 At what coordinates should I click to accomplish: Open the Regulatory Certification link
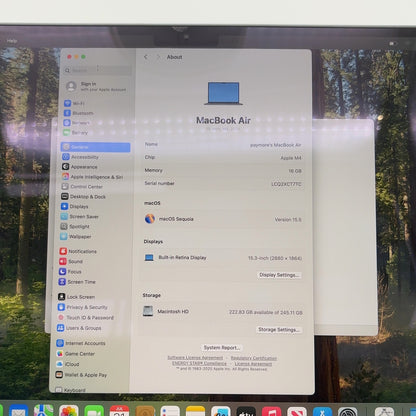point(254,358)
